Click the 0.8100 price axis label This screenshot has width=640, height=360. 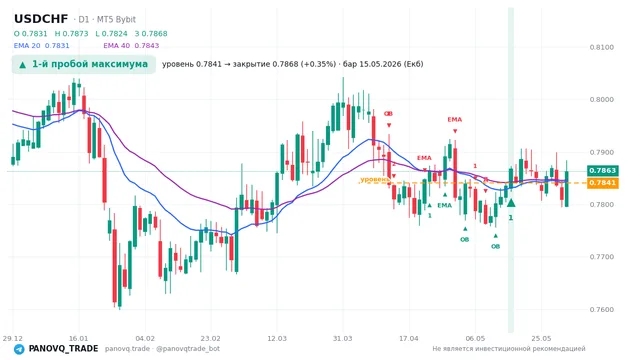pos(602,47)
